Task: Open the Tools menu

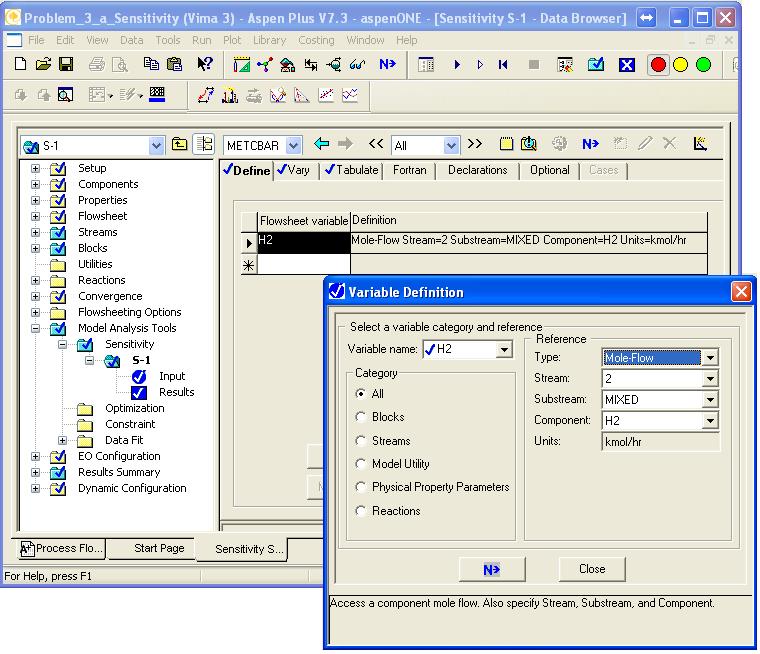Action: 167,40
